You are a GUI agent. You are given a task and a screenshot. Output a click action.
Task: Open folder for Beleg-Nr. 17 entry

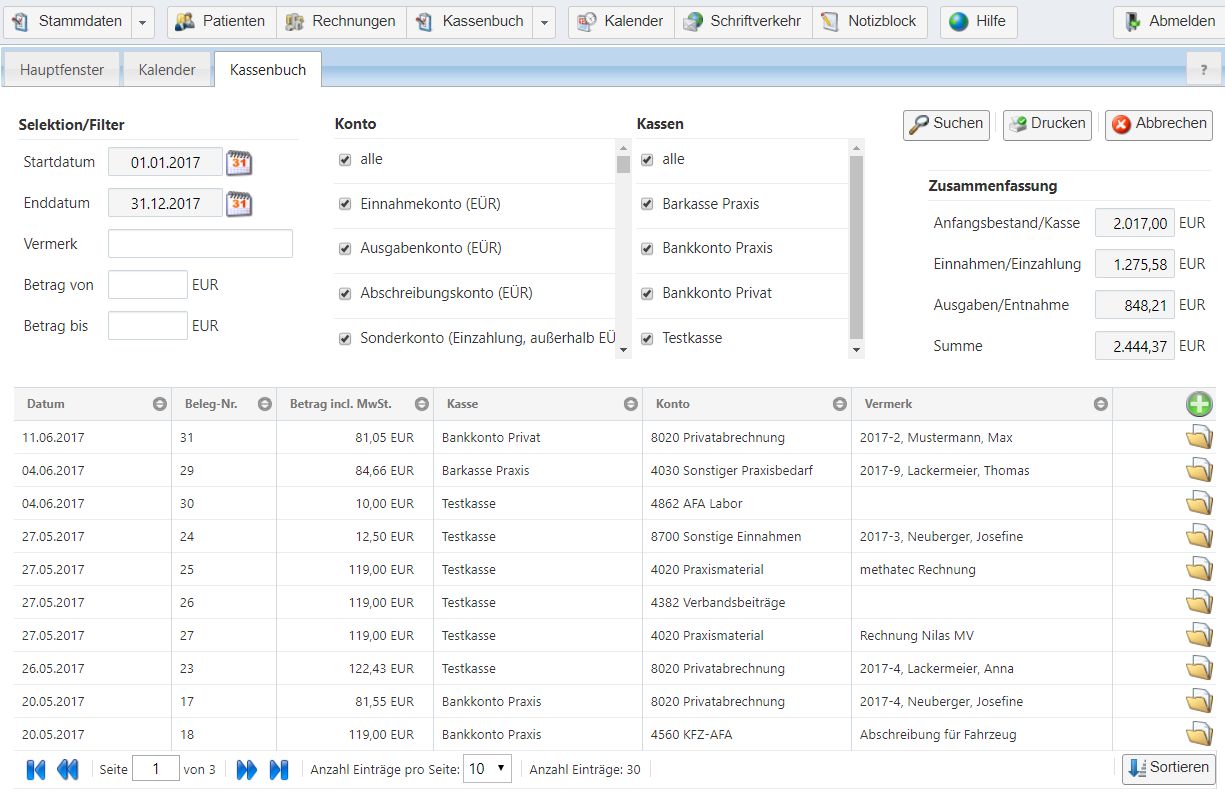[1199, 701]
